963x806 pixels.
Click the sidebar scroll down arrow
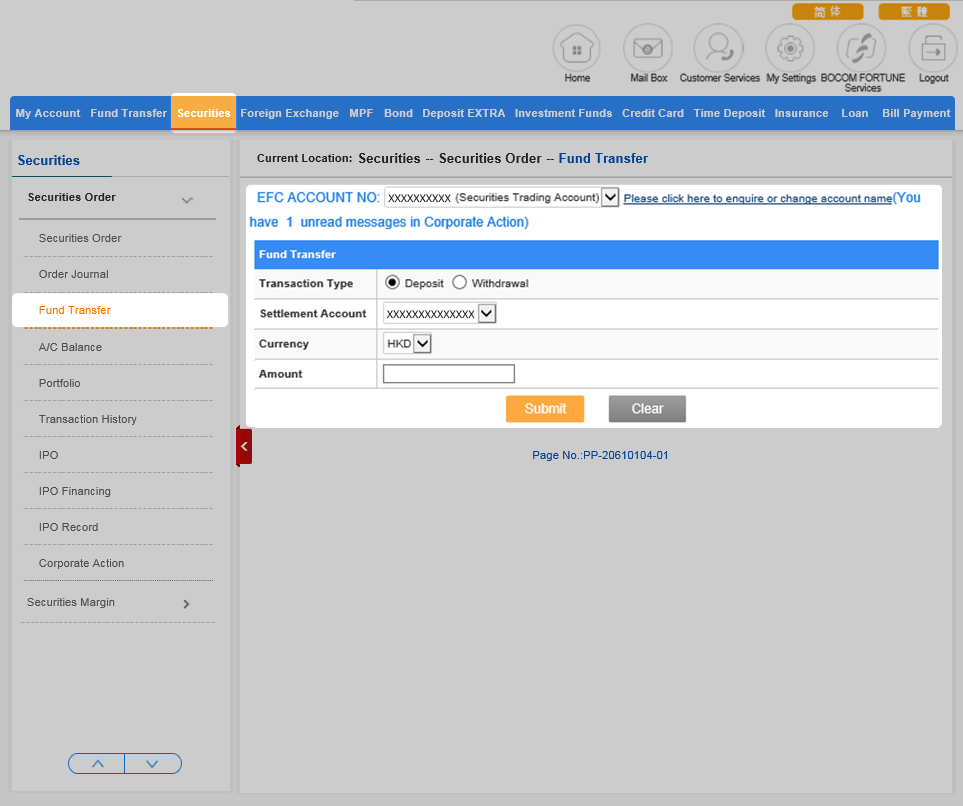[x=153, y=764]
